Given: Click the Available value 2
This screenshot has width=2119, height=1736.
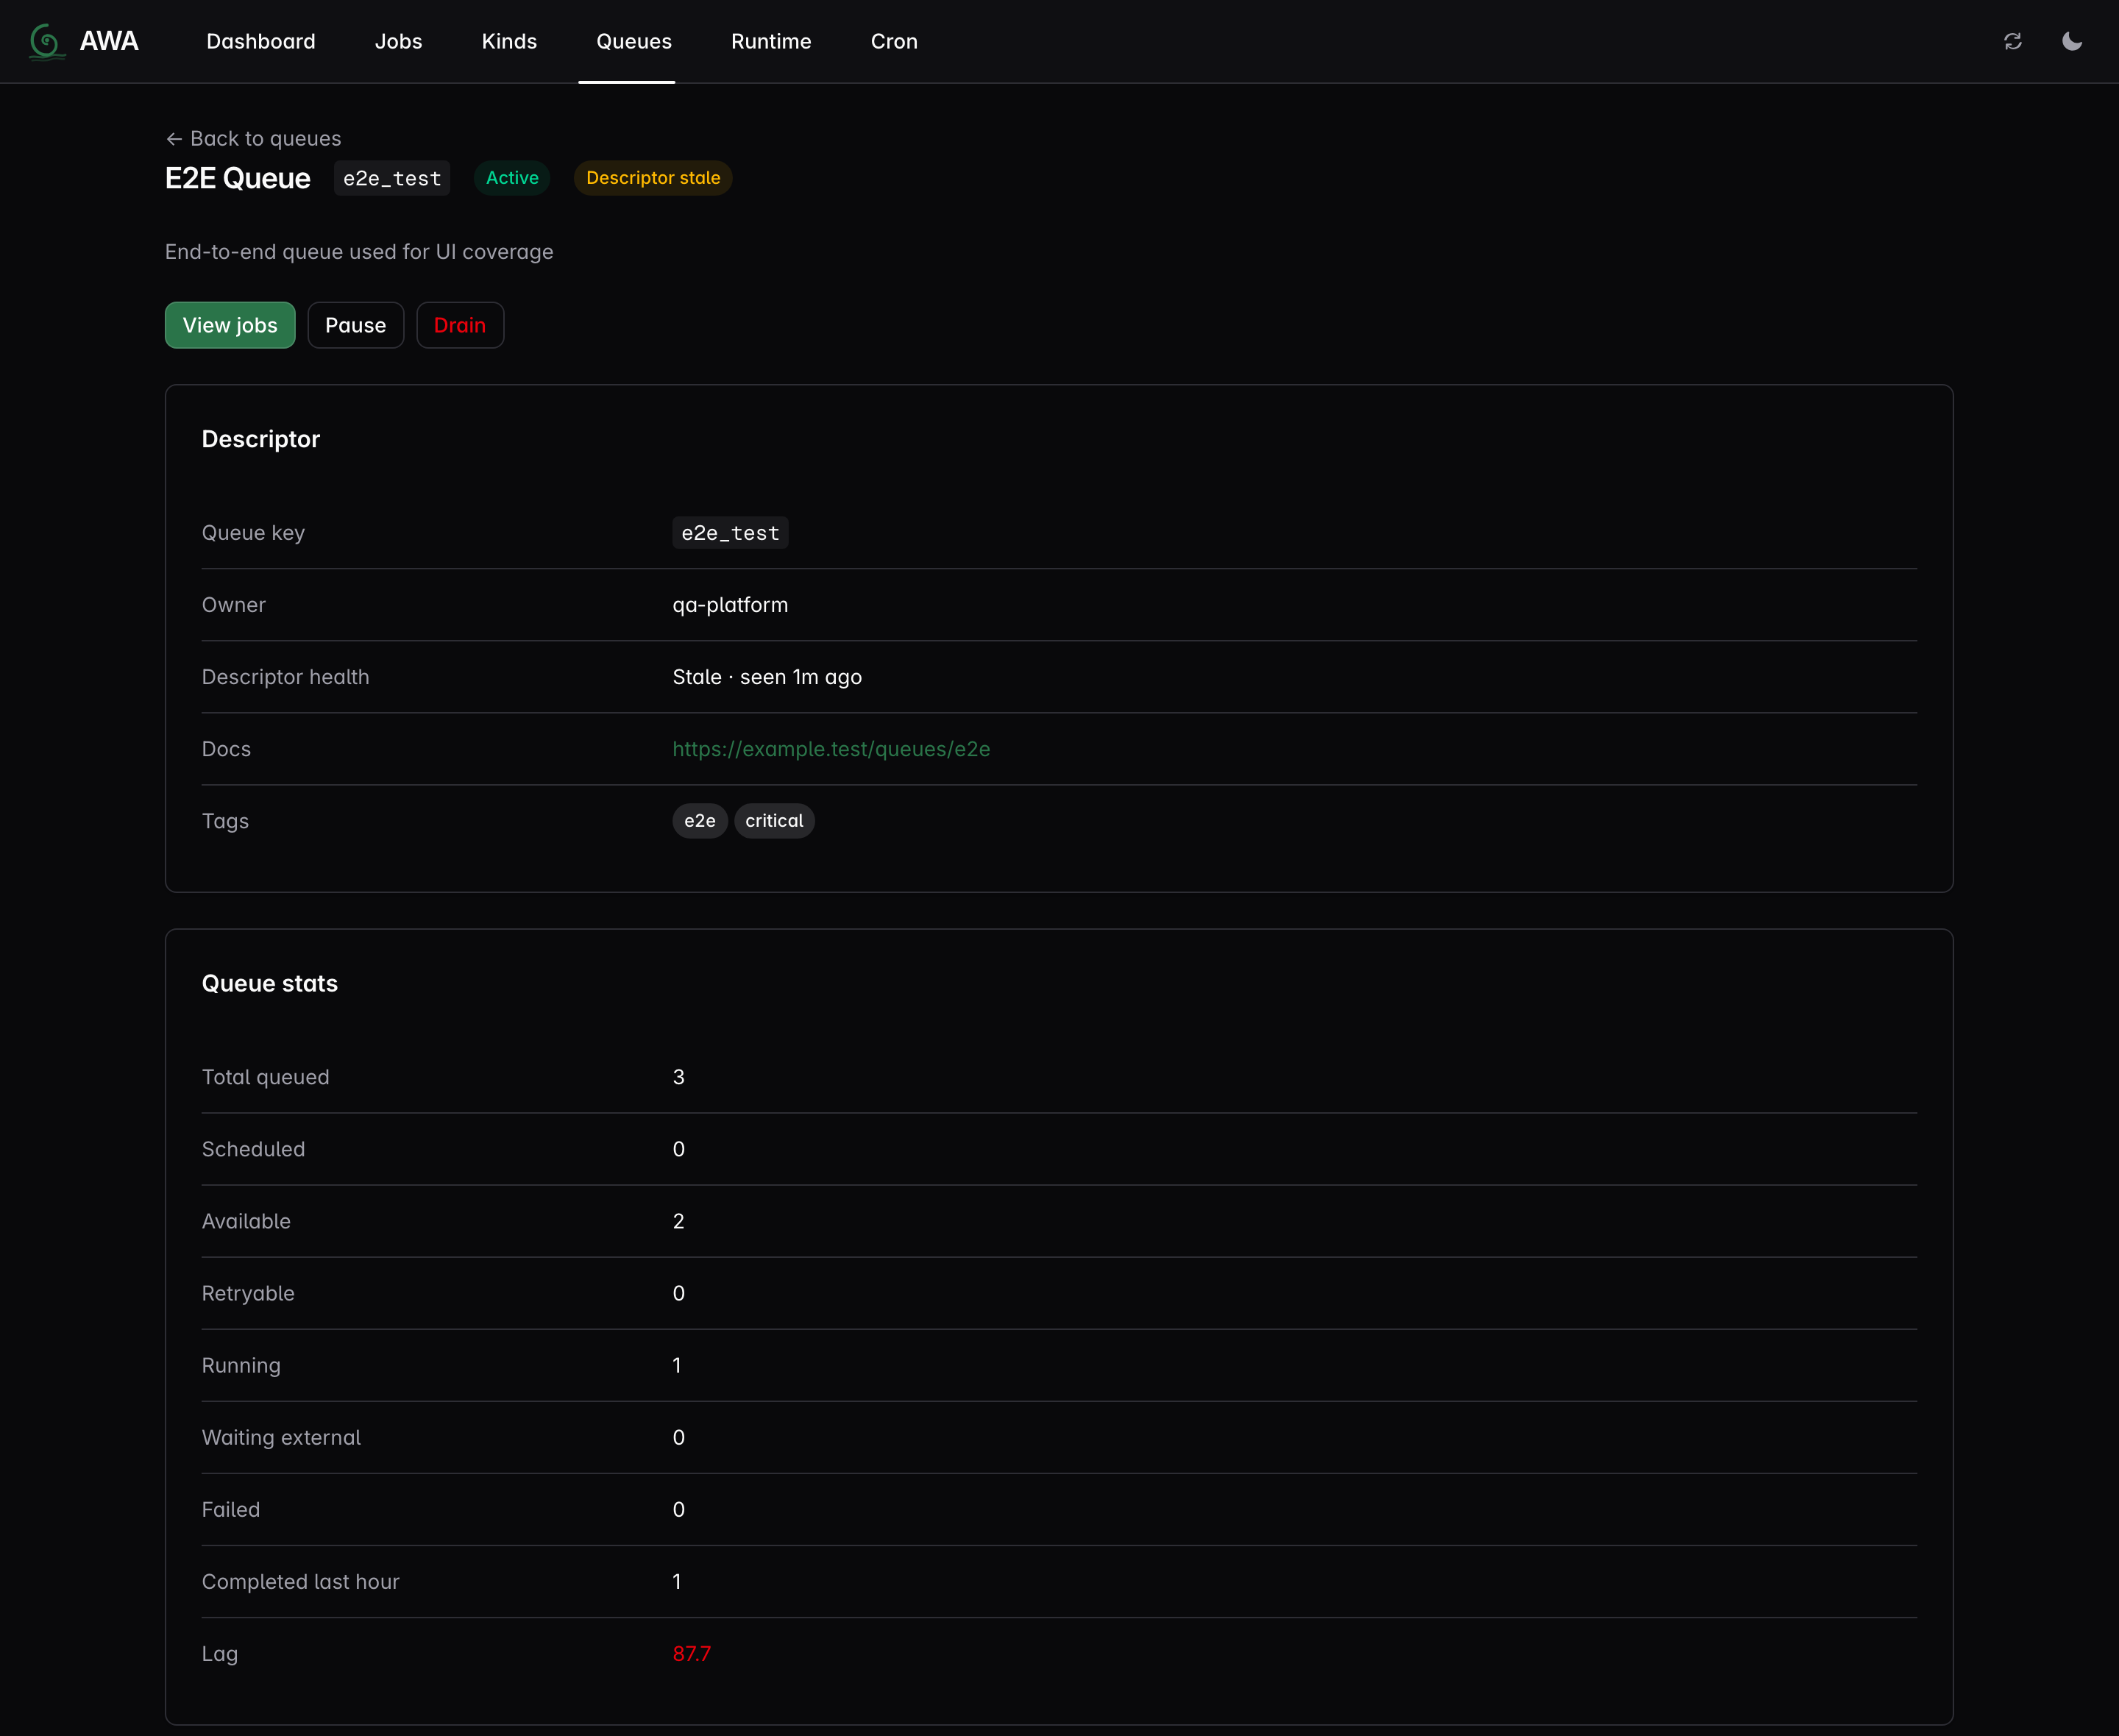Looking at the screenshot, I should coord(679,1221).
